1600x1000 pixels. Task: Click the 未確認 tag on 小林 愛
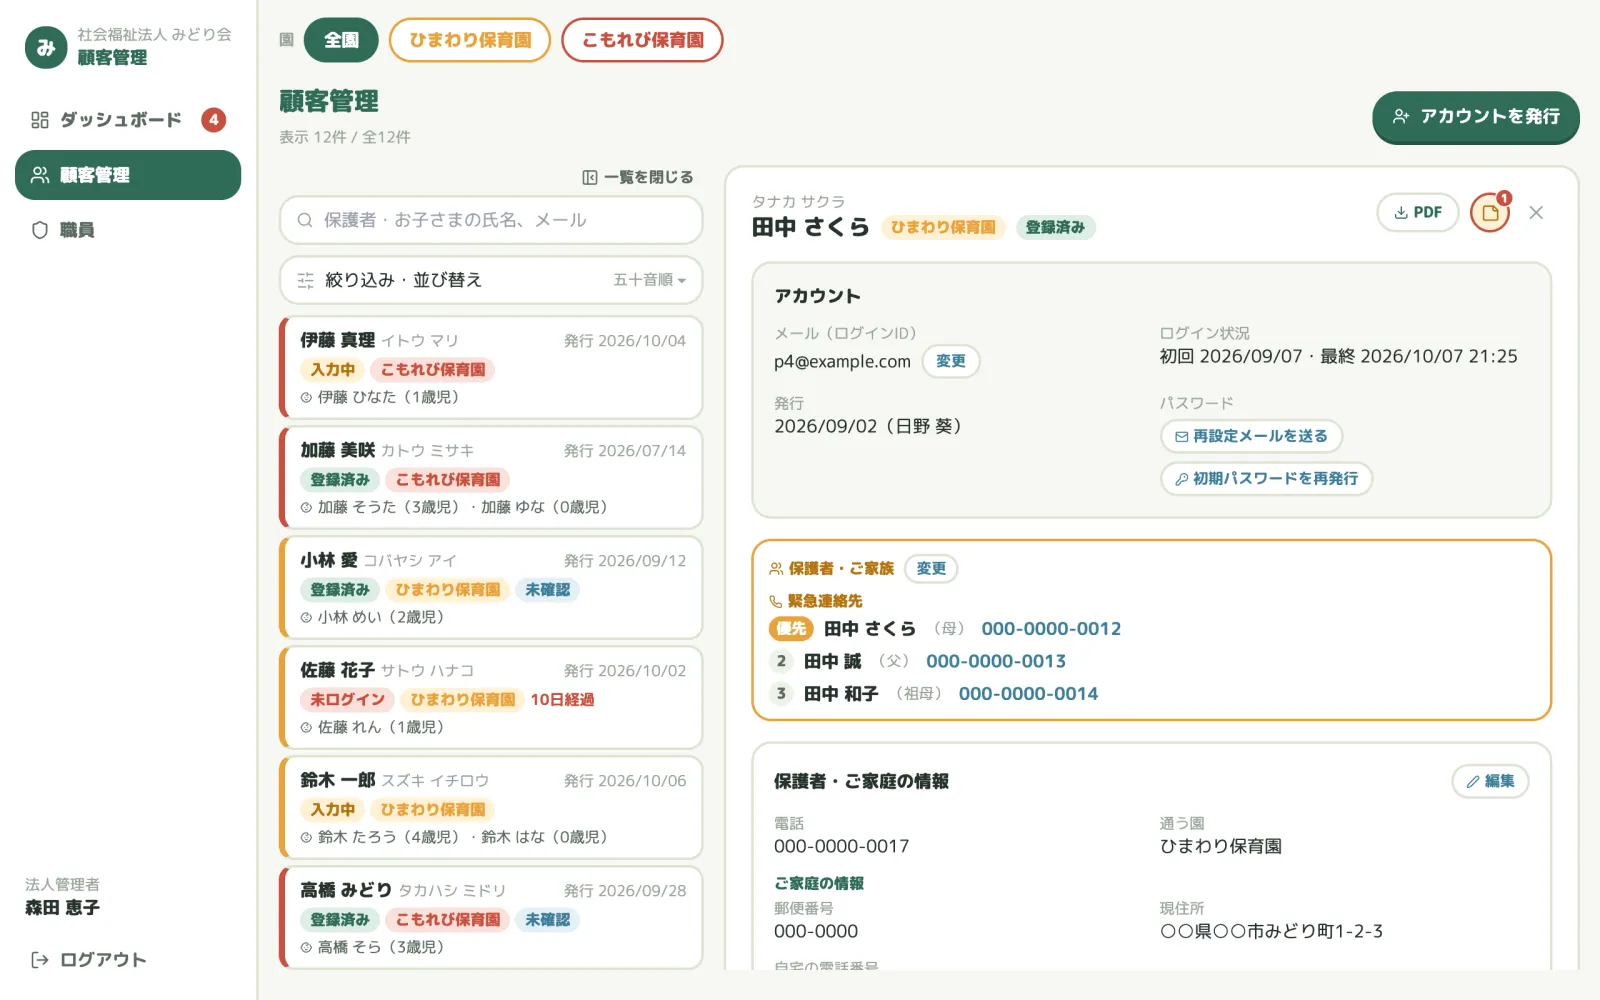(x=548, y=590)
